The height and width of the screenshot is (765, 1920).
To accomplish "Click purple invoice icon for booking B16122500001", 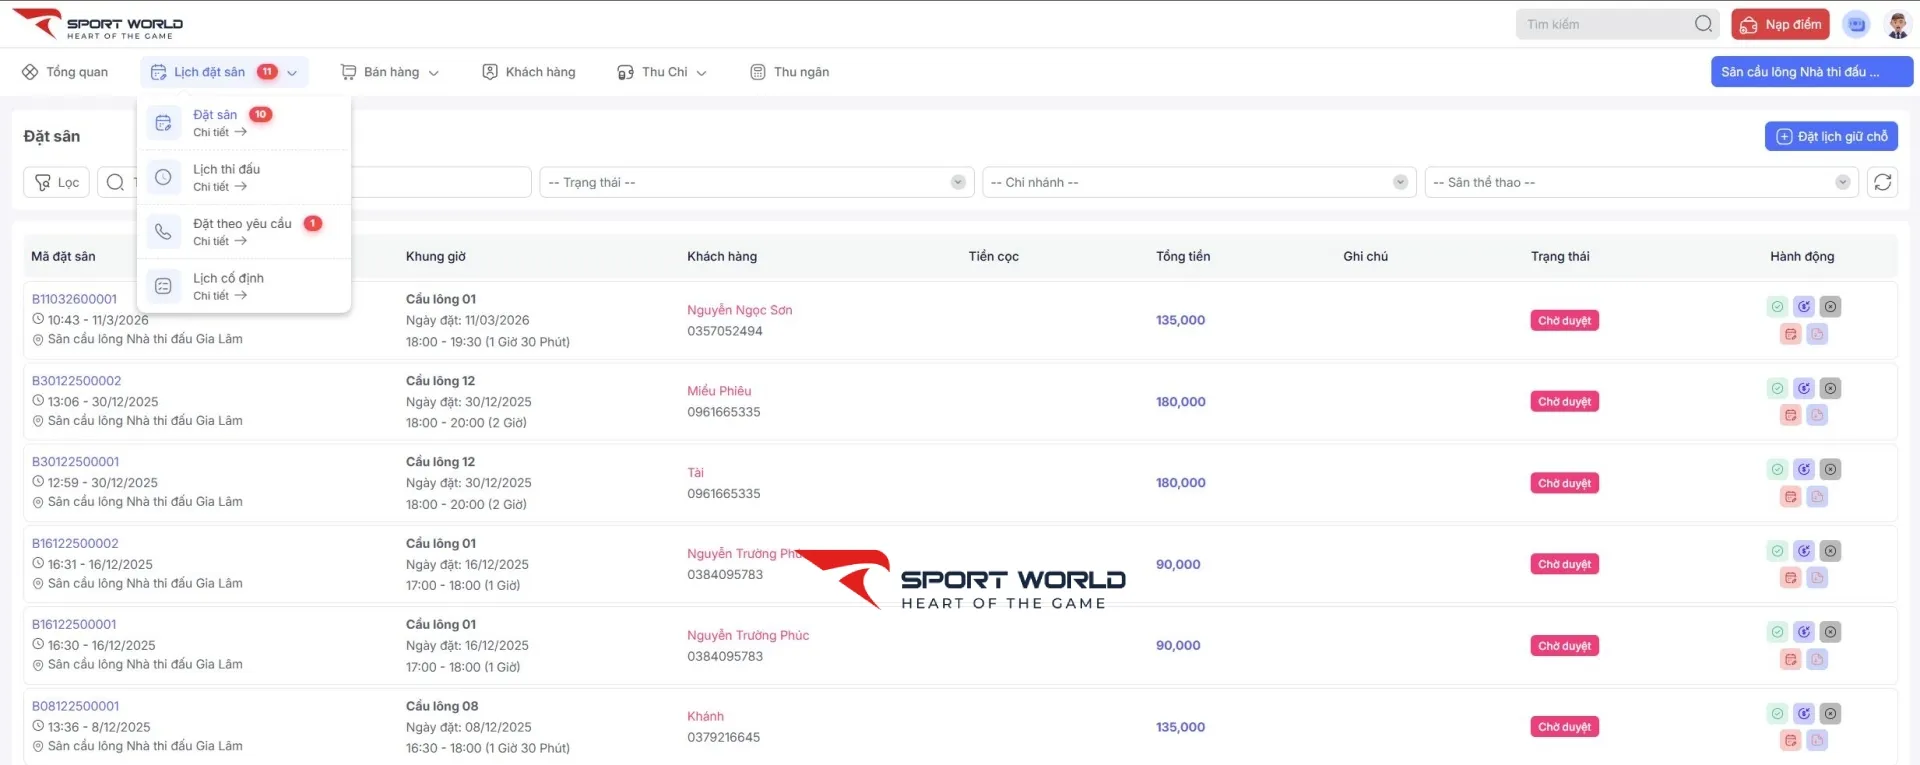I will coord(1817,660).
